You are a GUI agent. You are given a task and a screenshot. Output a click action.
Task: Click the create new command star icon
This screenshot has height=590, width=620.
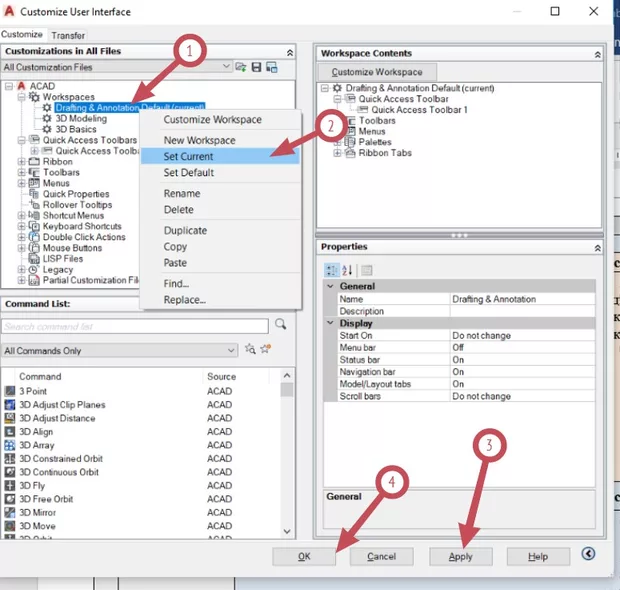click(266, 350)
